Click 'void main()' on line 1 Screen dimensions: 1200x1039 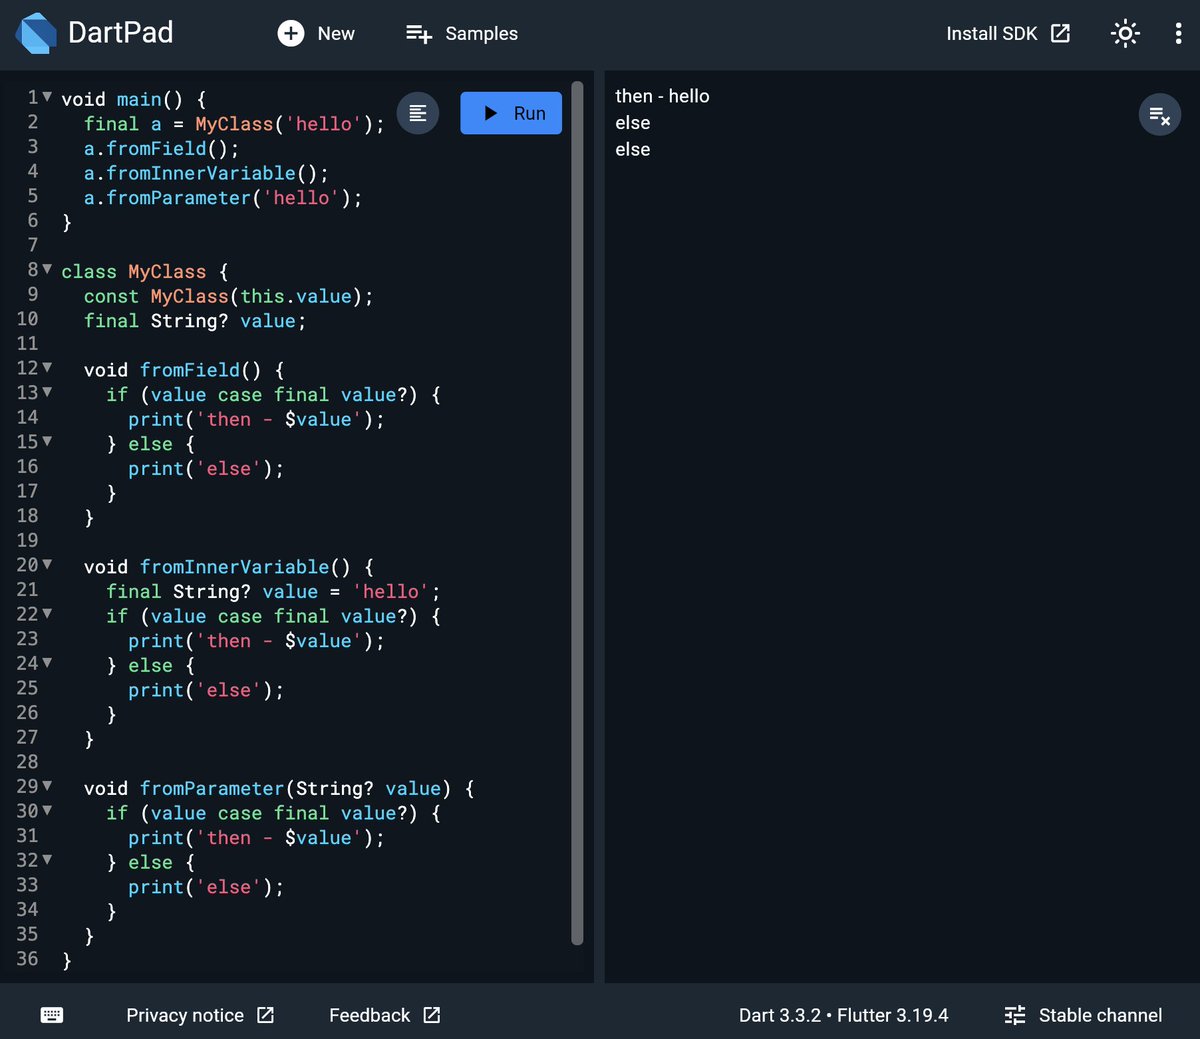click(122, 99)
